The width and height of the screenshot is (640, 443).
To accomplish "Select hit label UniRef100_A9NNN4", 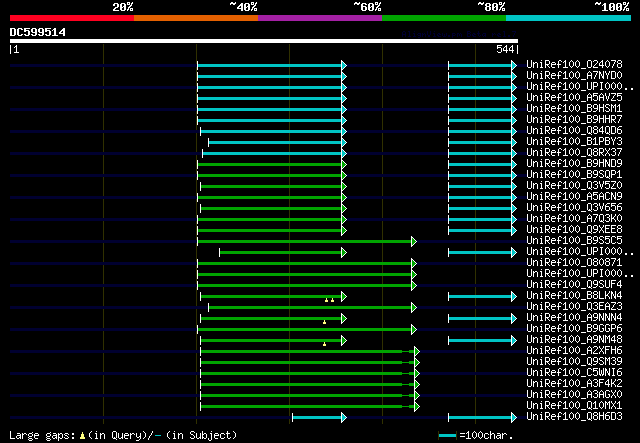I will 574,317.
